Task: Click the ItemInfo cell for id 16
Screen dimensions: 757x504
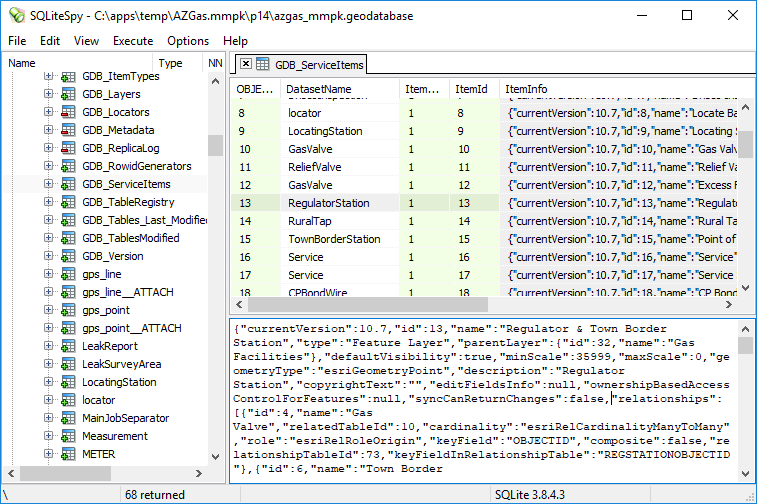Action: pyautogui.click(x=619, y=257)
